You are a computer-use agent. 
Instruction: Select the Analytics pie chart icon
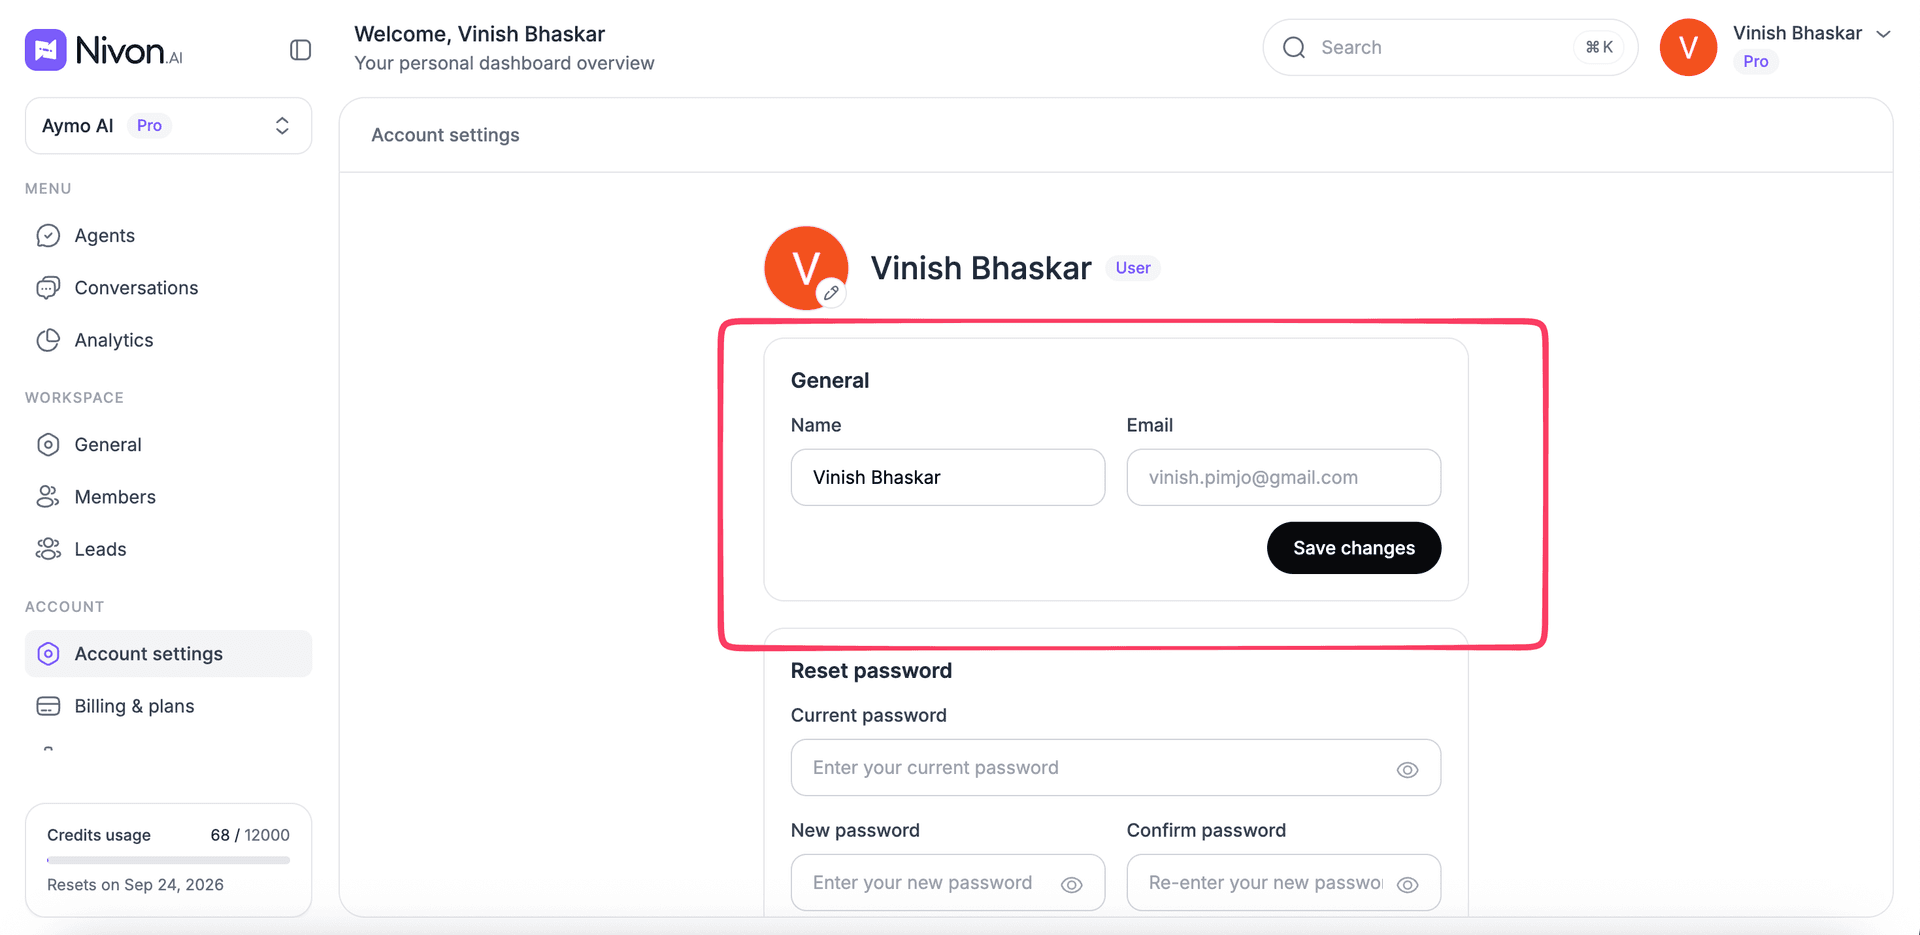[48, 340]
